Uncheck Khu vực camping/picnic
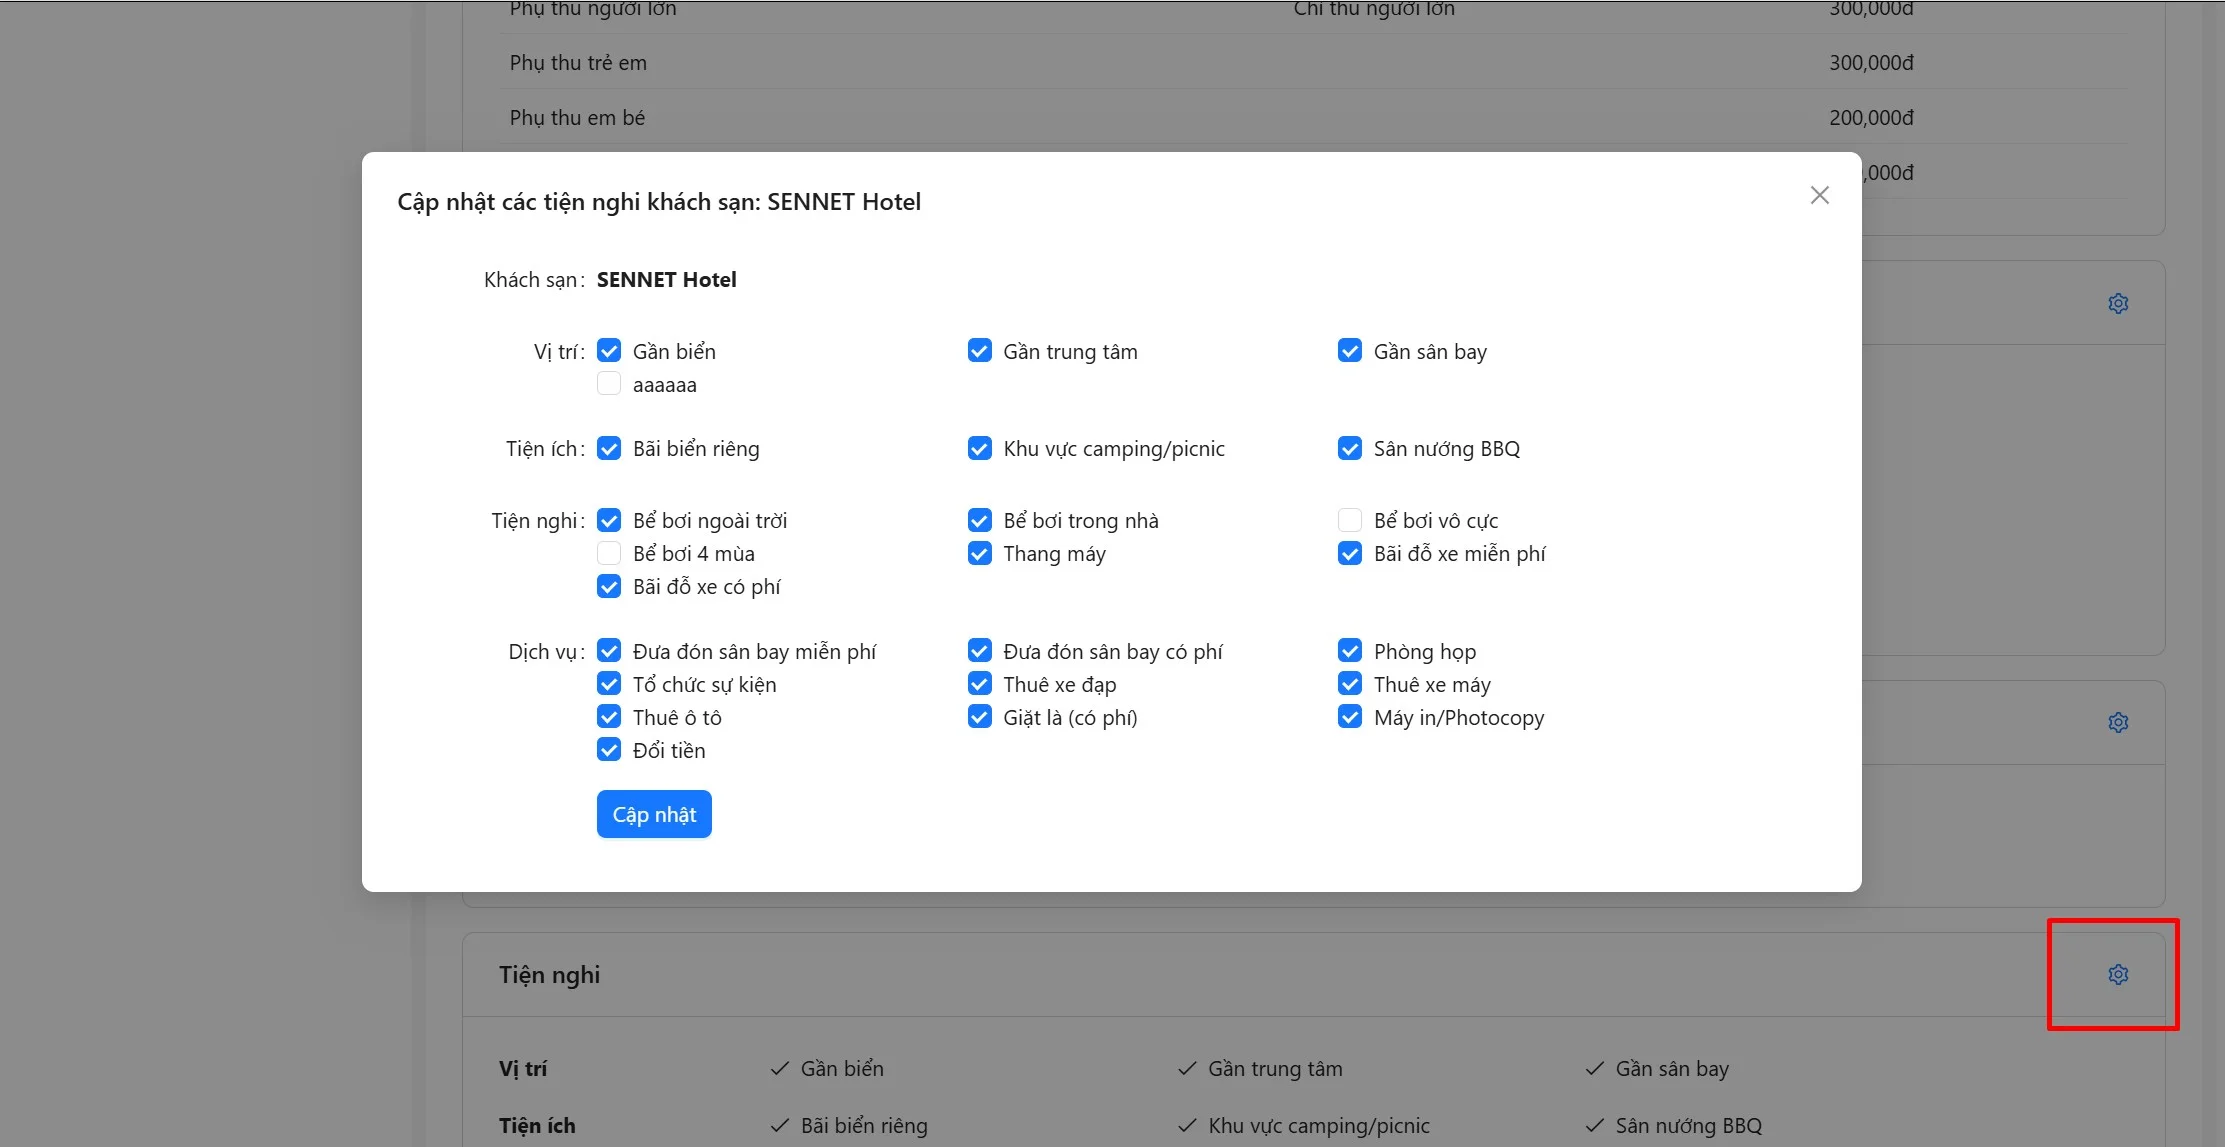This screenshot has height=1147, width=2225. (x=979, y=448)
